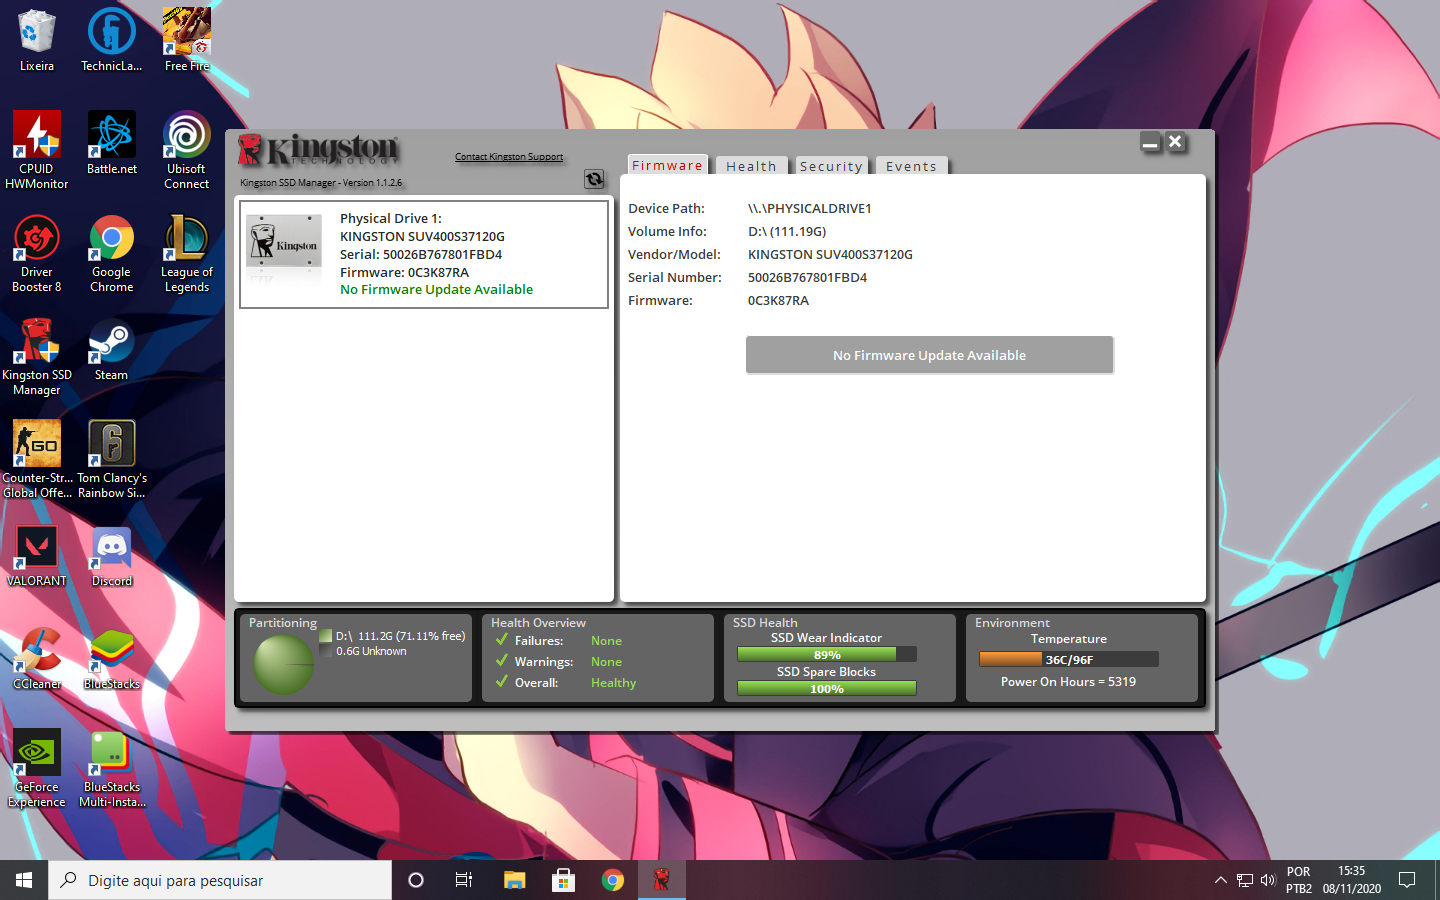The width and height of the screenshot is (1440, 900).
Task: Open Kingston SSD Manager desktop shortcut
Action: (37, 356)
